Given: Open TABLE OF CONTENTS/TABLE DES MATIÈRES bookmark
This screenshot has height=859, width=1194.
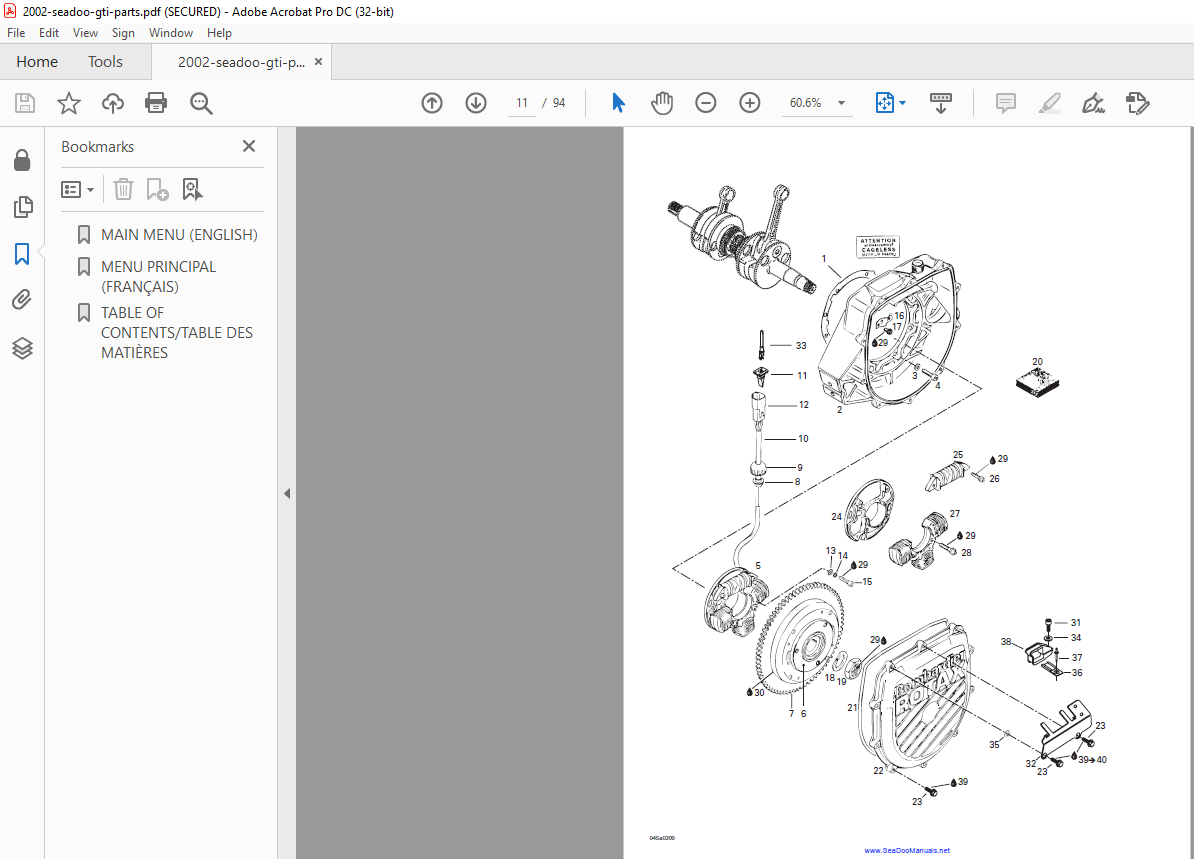Looking at the screenshot, I should point(177,333).
